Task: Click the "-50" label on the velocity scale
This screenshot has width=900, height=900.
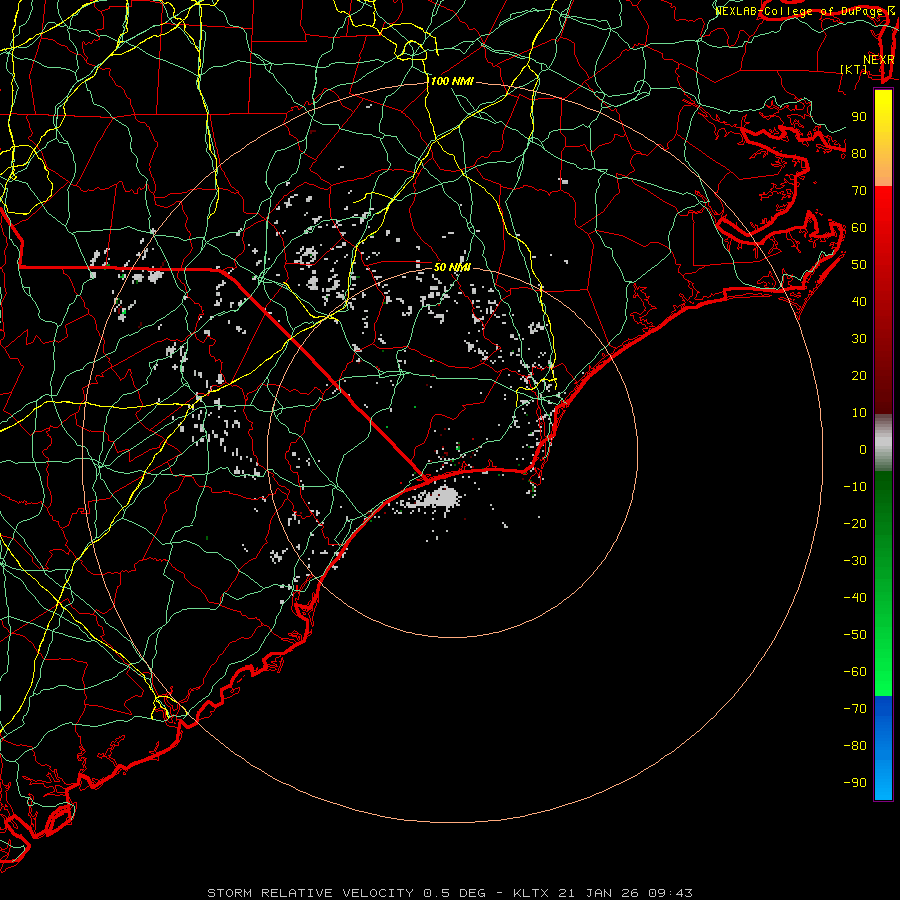Action: coord(855,635)
